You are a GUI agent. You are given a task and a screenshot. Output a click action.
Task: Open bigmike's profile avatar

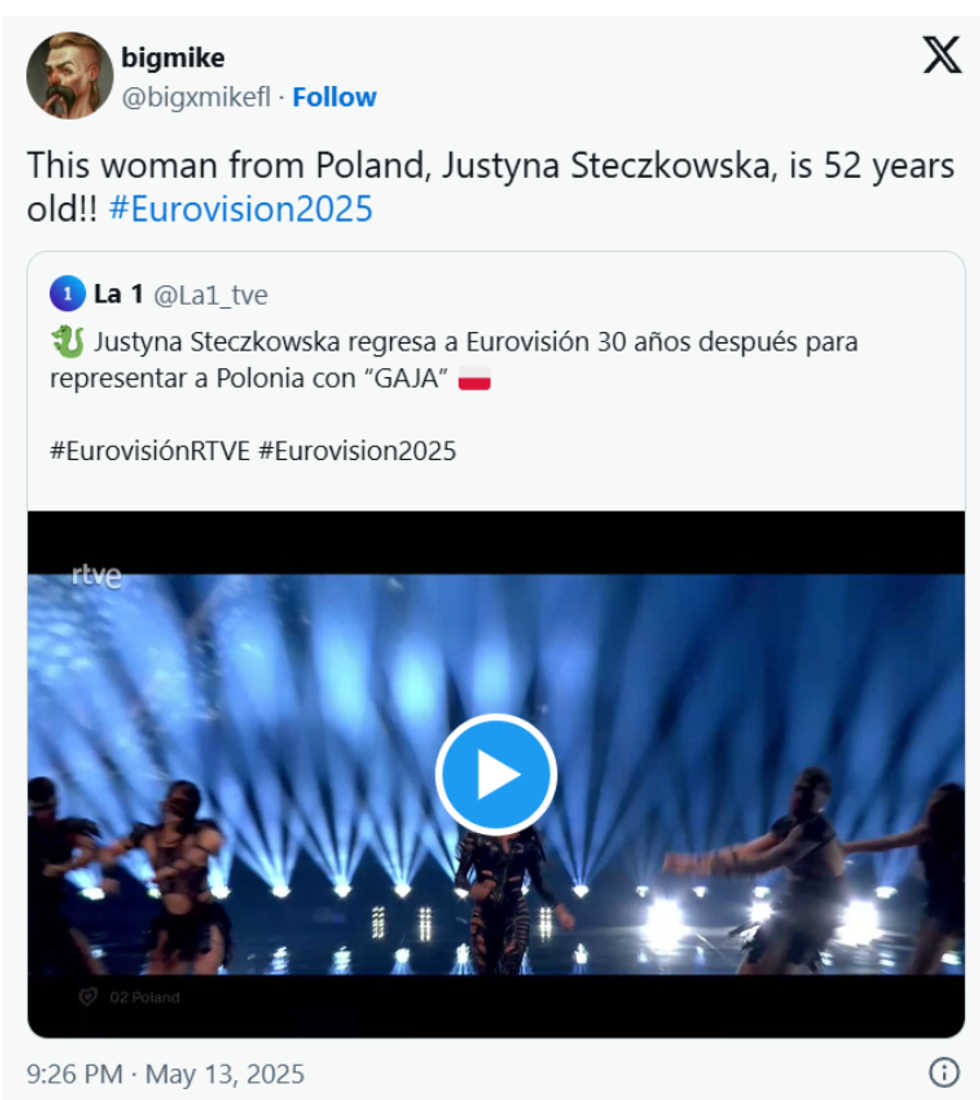(x=69, y=75)
